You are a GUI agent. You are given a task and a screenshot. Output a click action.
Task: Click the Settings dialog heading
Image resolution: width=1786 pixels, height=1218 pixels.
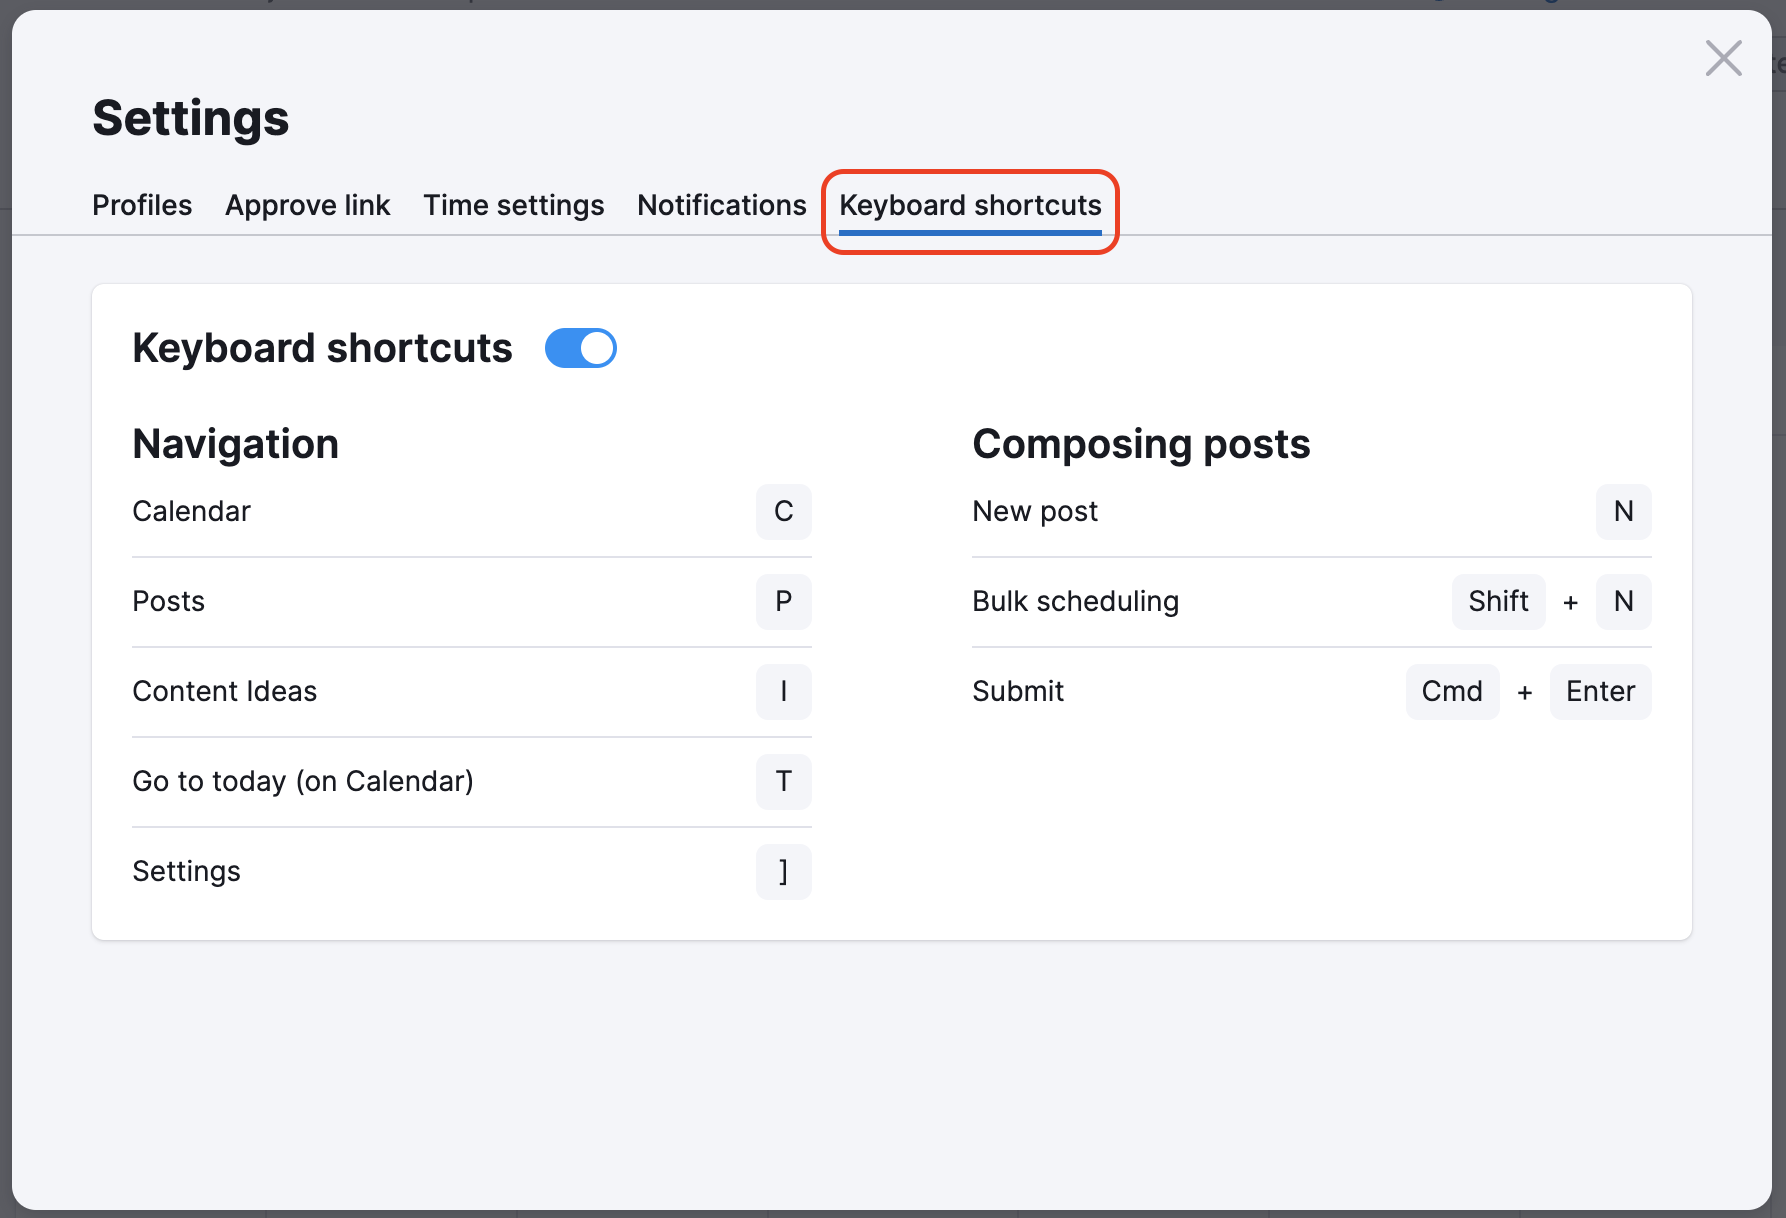(190, 117)
